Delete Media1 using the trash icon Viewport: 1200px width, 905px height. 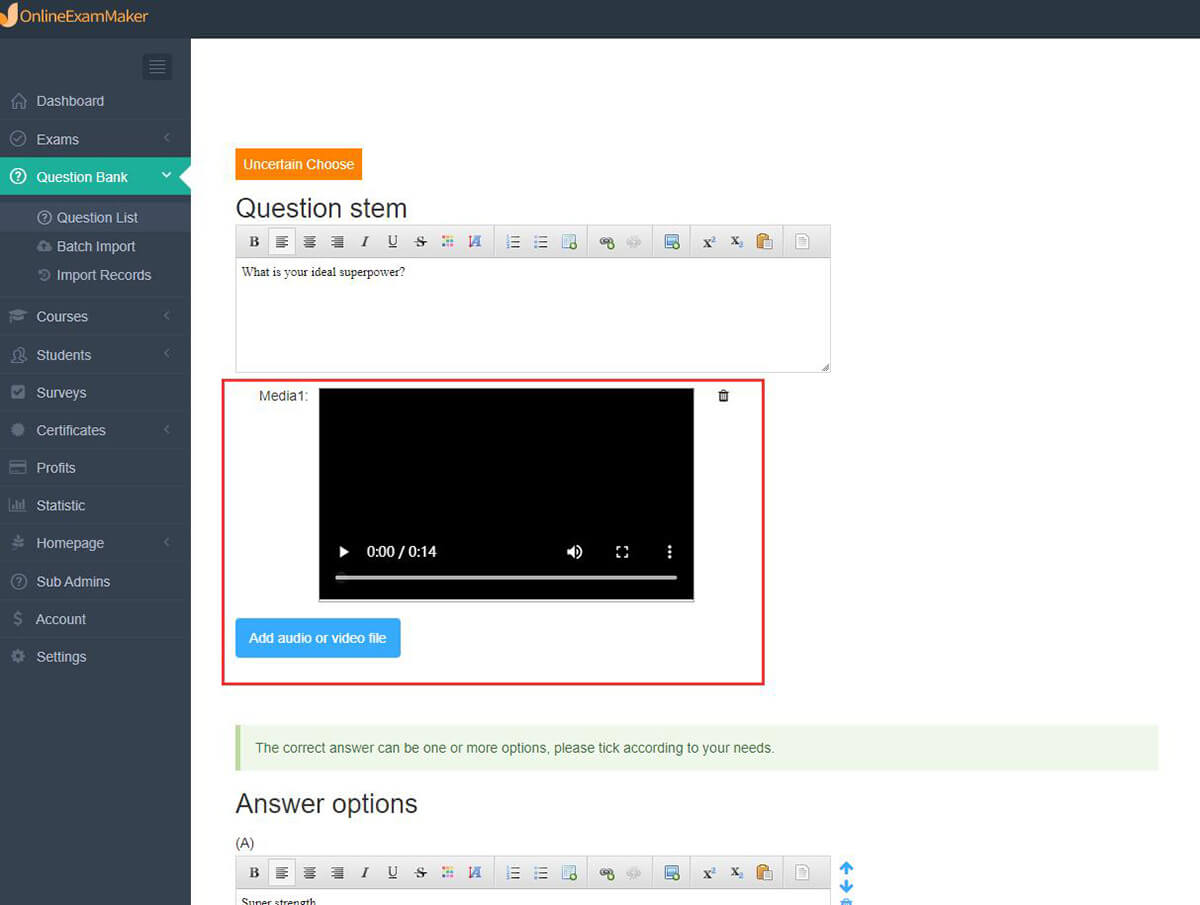723,396
